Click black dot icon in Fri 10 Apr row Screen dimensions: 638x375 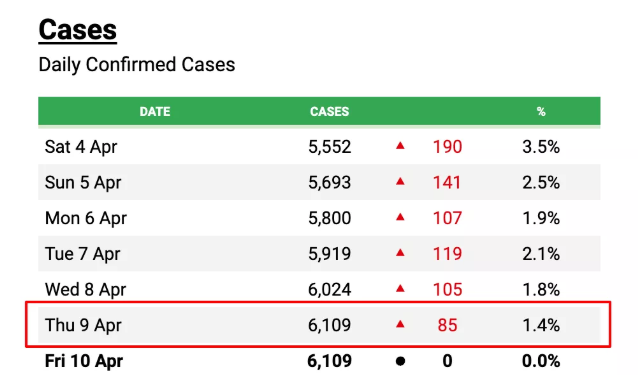(400, 361)
